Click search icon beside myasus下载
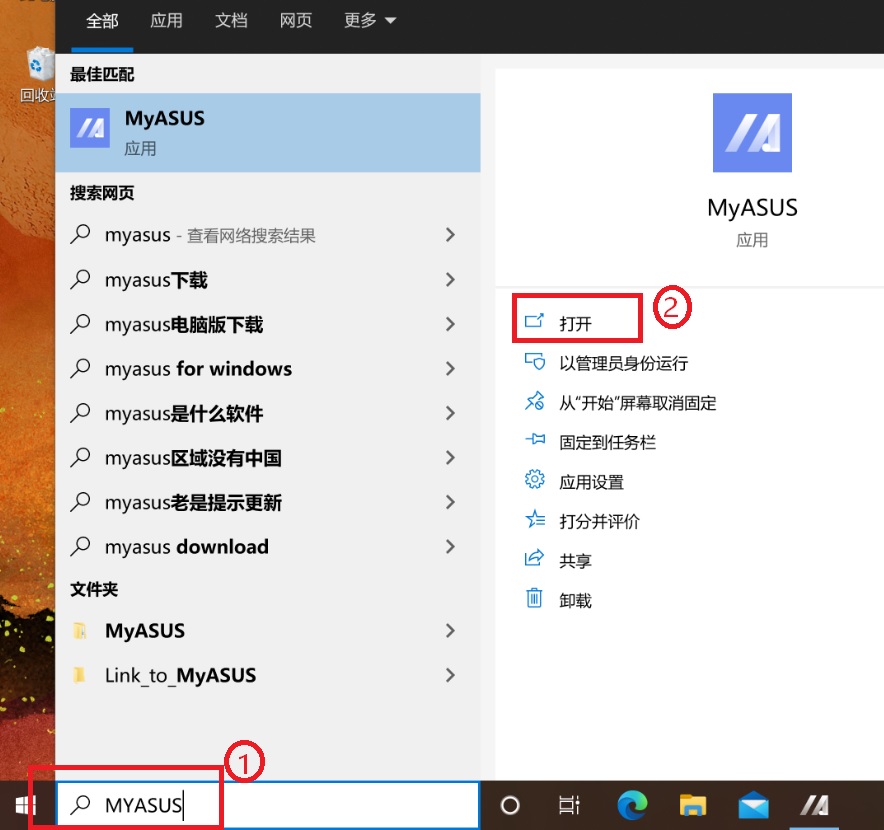The image size is (884, 830). pyautogui.click(x=80, y=279)
